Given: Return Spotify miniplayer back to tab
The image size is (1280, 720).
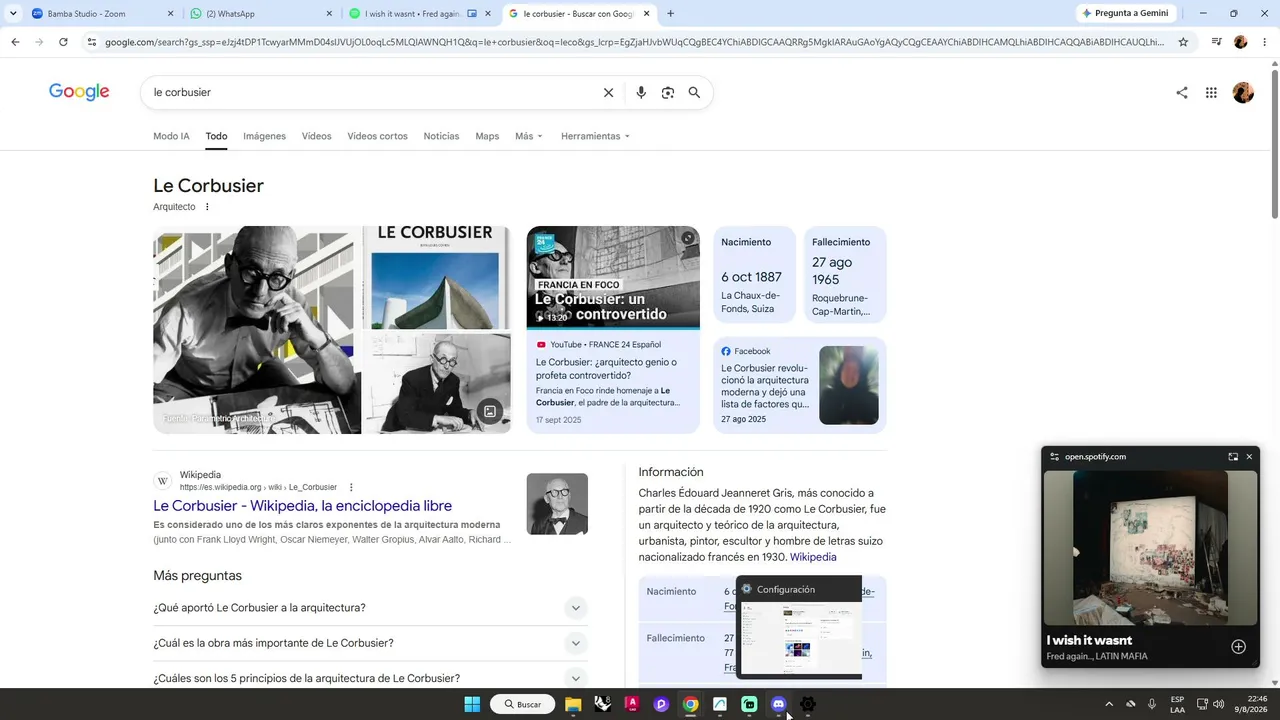Looking at the screenshot, I should (1233, 457).
